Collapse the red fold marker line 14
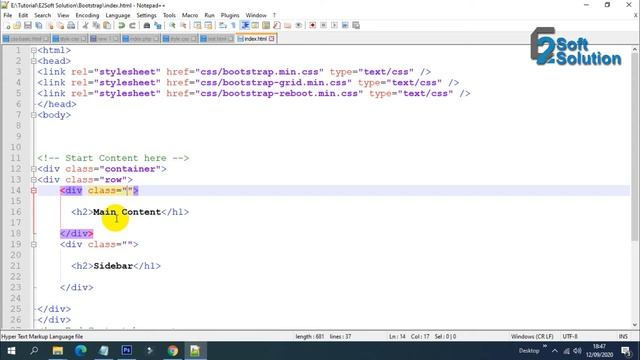This screenshot has width=640, height=360. 33,191
